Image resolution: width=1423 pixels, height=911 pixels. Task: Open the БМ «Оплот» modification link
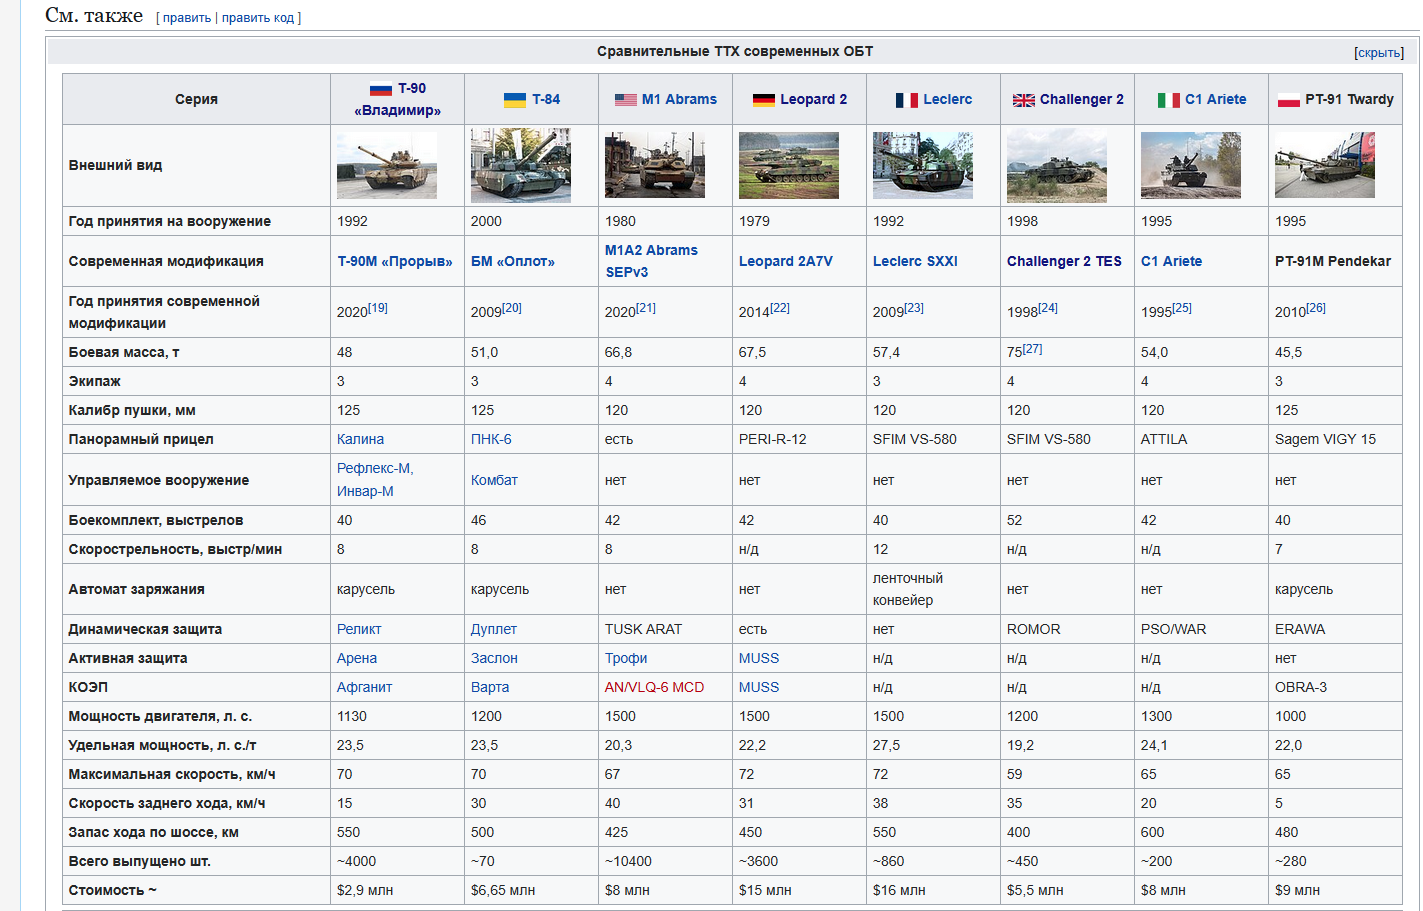512,262
